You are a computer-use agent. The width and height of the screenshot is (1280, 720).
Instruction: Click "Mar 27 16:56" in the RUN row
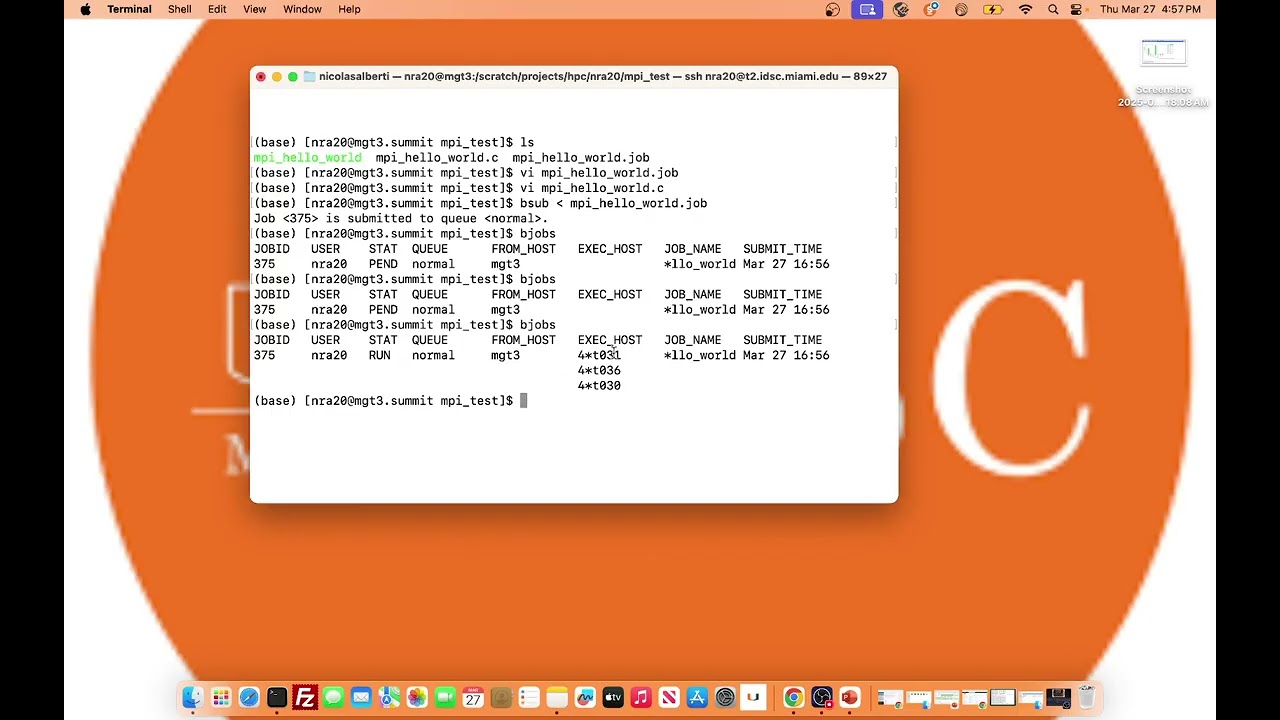(x=786, y=356)
